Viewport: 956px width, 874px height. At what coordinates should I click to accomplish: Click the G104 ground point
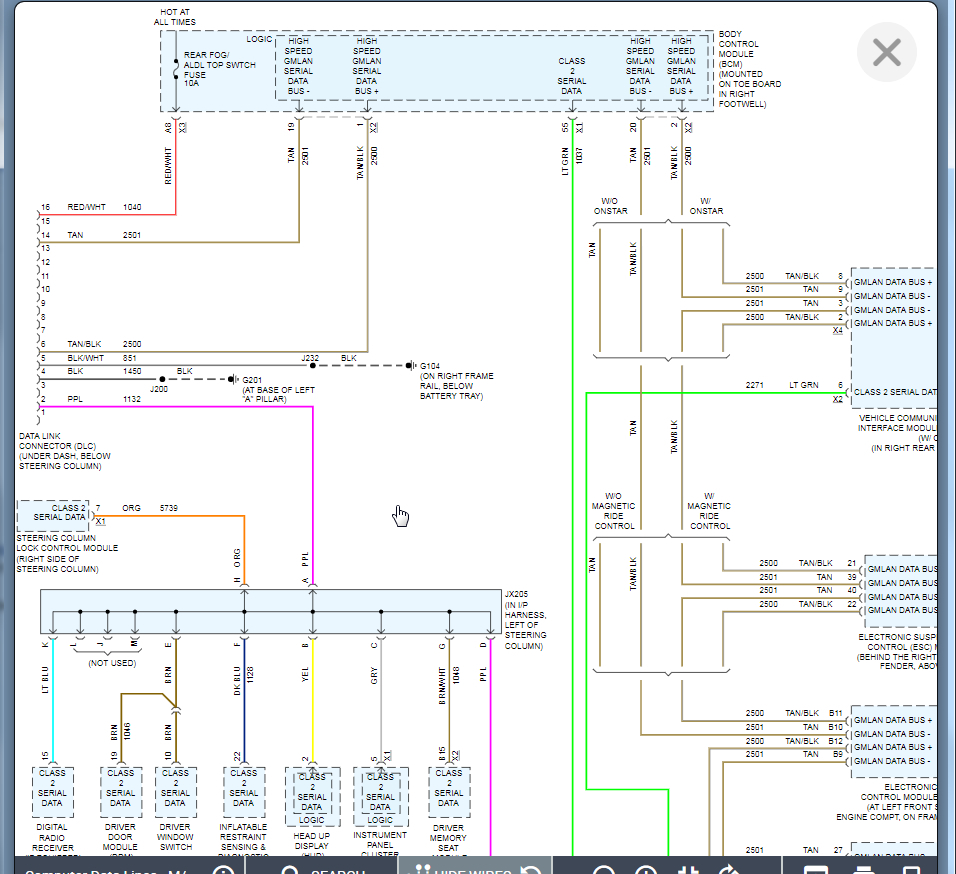click(x=411, y=366)
